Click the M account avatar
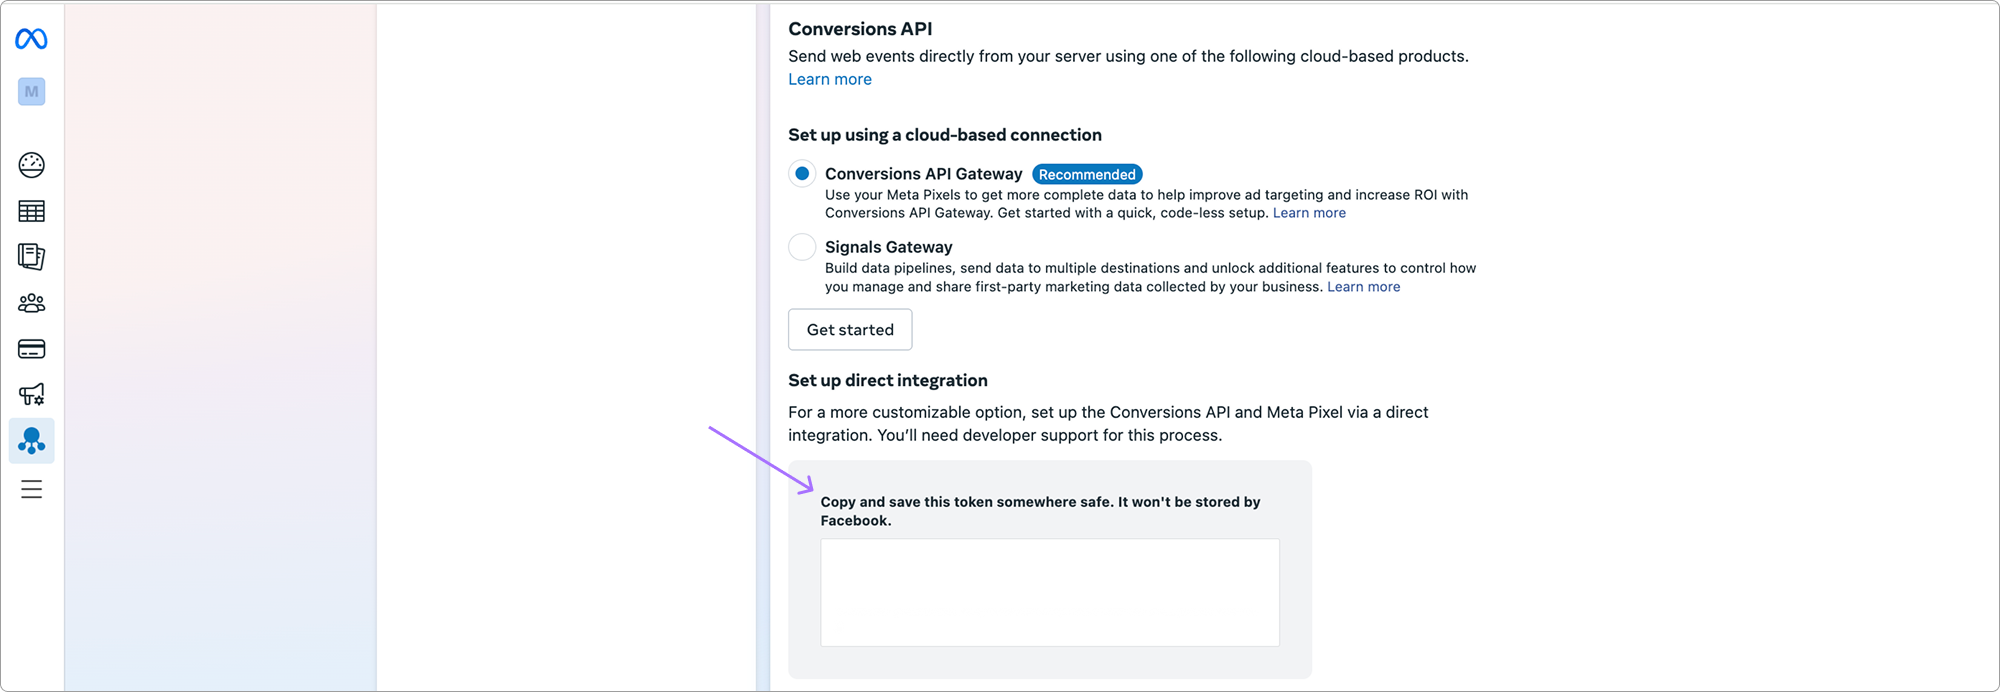The width and height of the screenshot is (2000, 692). 32,92
